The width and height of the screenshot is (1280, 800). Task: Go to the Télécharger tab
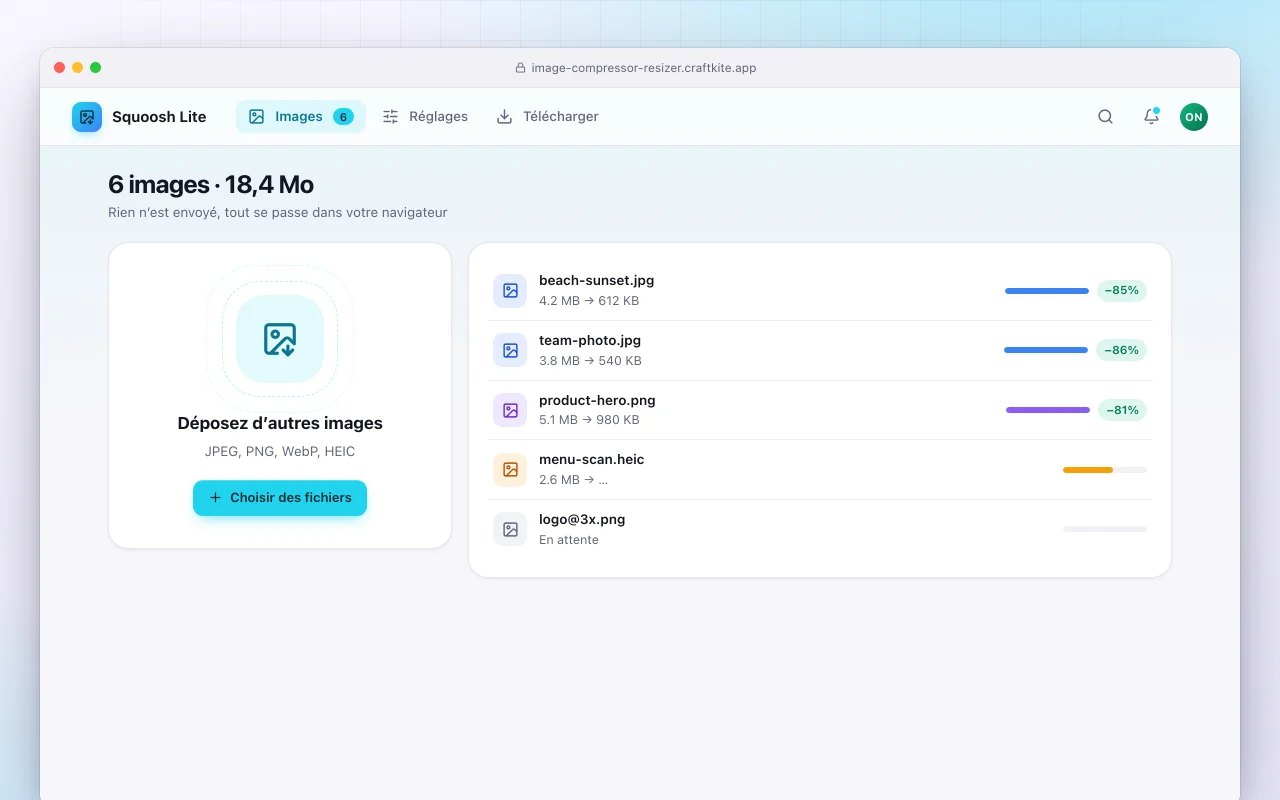click(548, 117)
